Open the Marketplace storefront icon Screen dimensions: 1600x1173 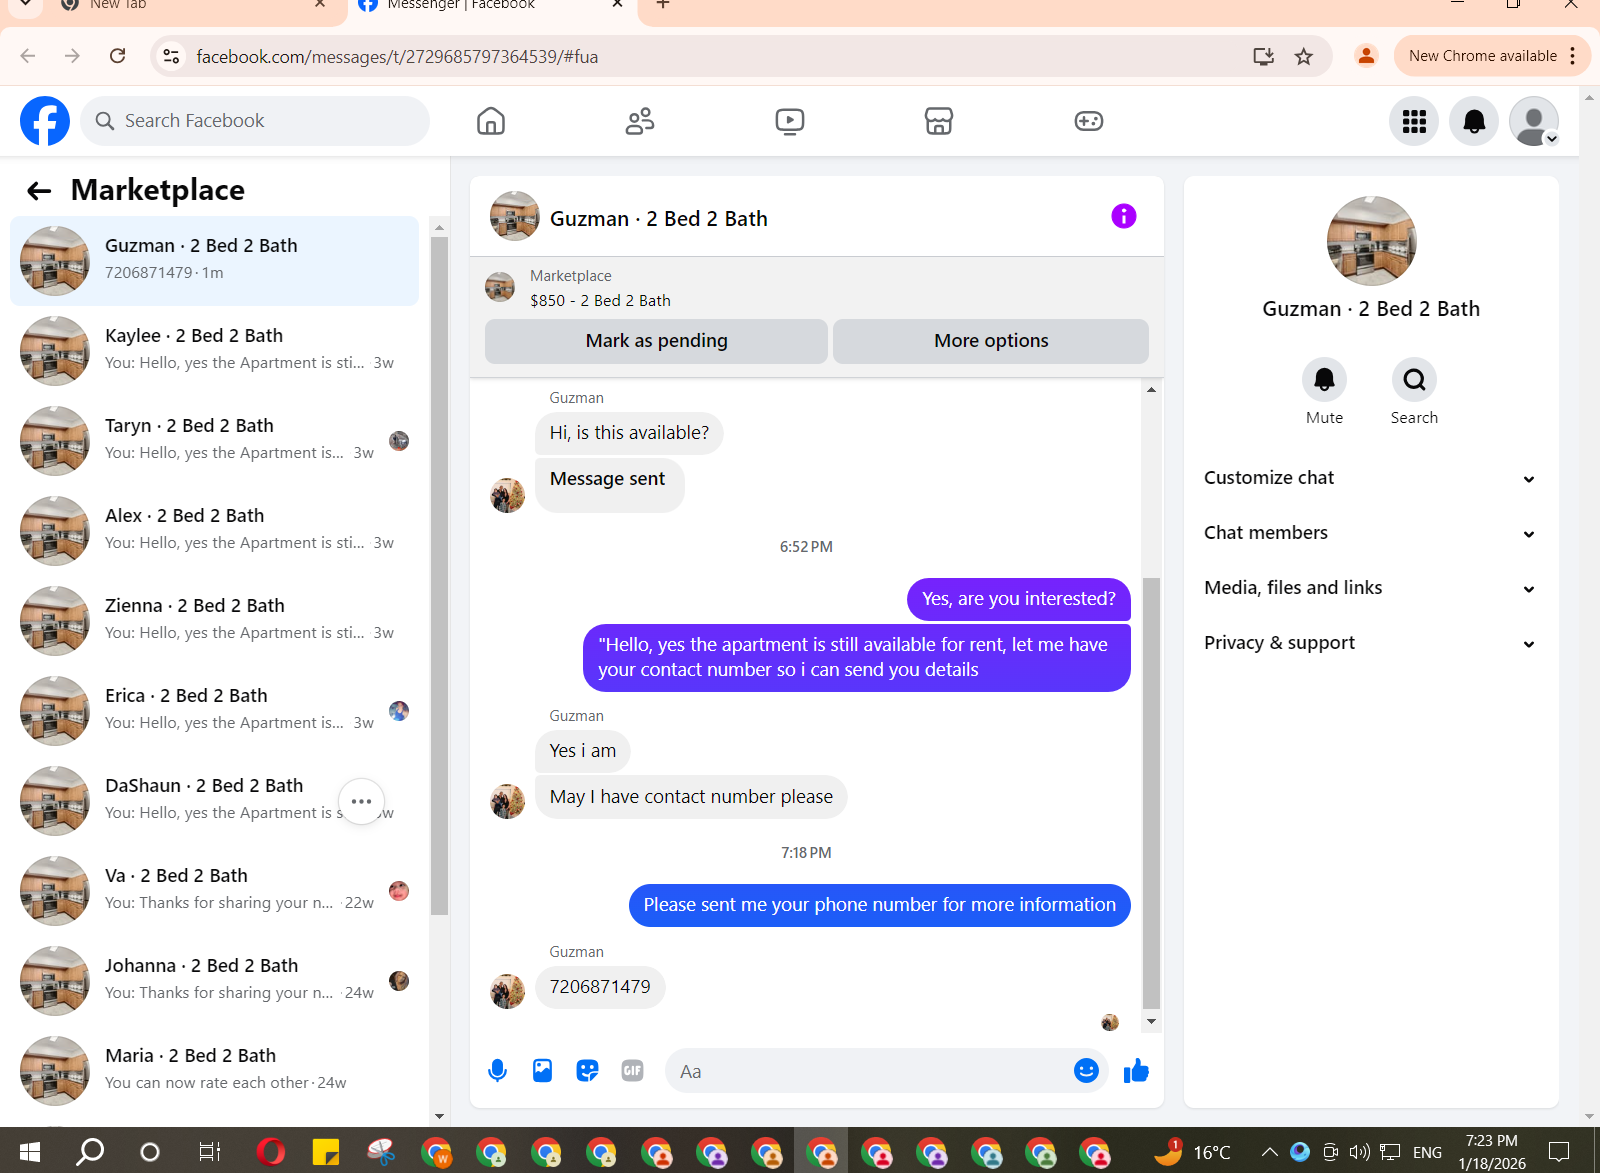pyautogui.click(x=939, y=121)
